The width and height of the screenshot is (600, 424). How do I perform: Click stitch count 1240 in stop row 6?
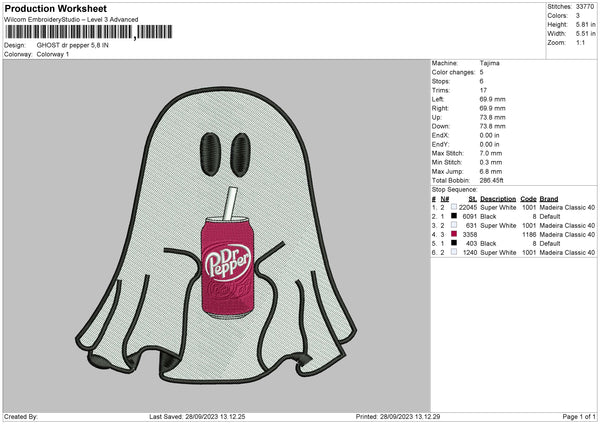470,253
